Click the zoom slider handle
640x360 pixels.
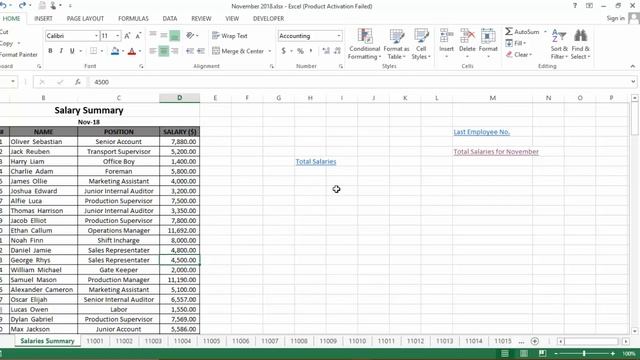tap(584, 353)
